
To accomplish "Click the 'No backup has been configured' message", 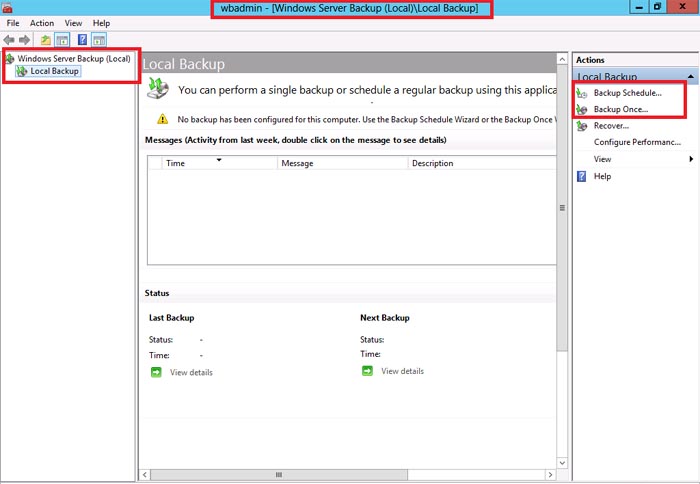I will [x=367, y=119].
